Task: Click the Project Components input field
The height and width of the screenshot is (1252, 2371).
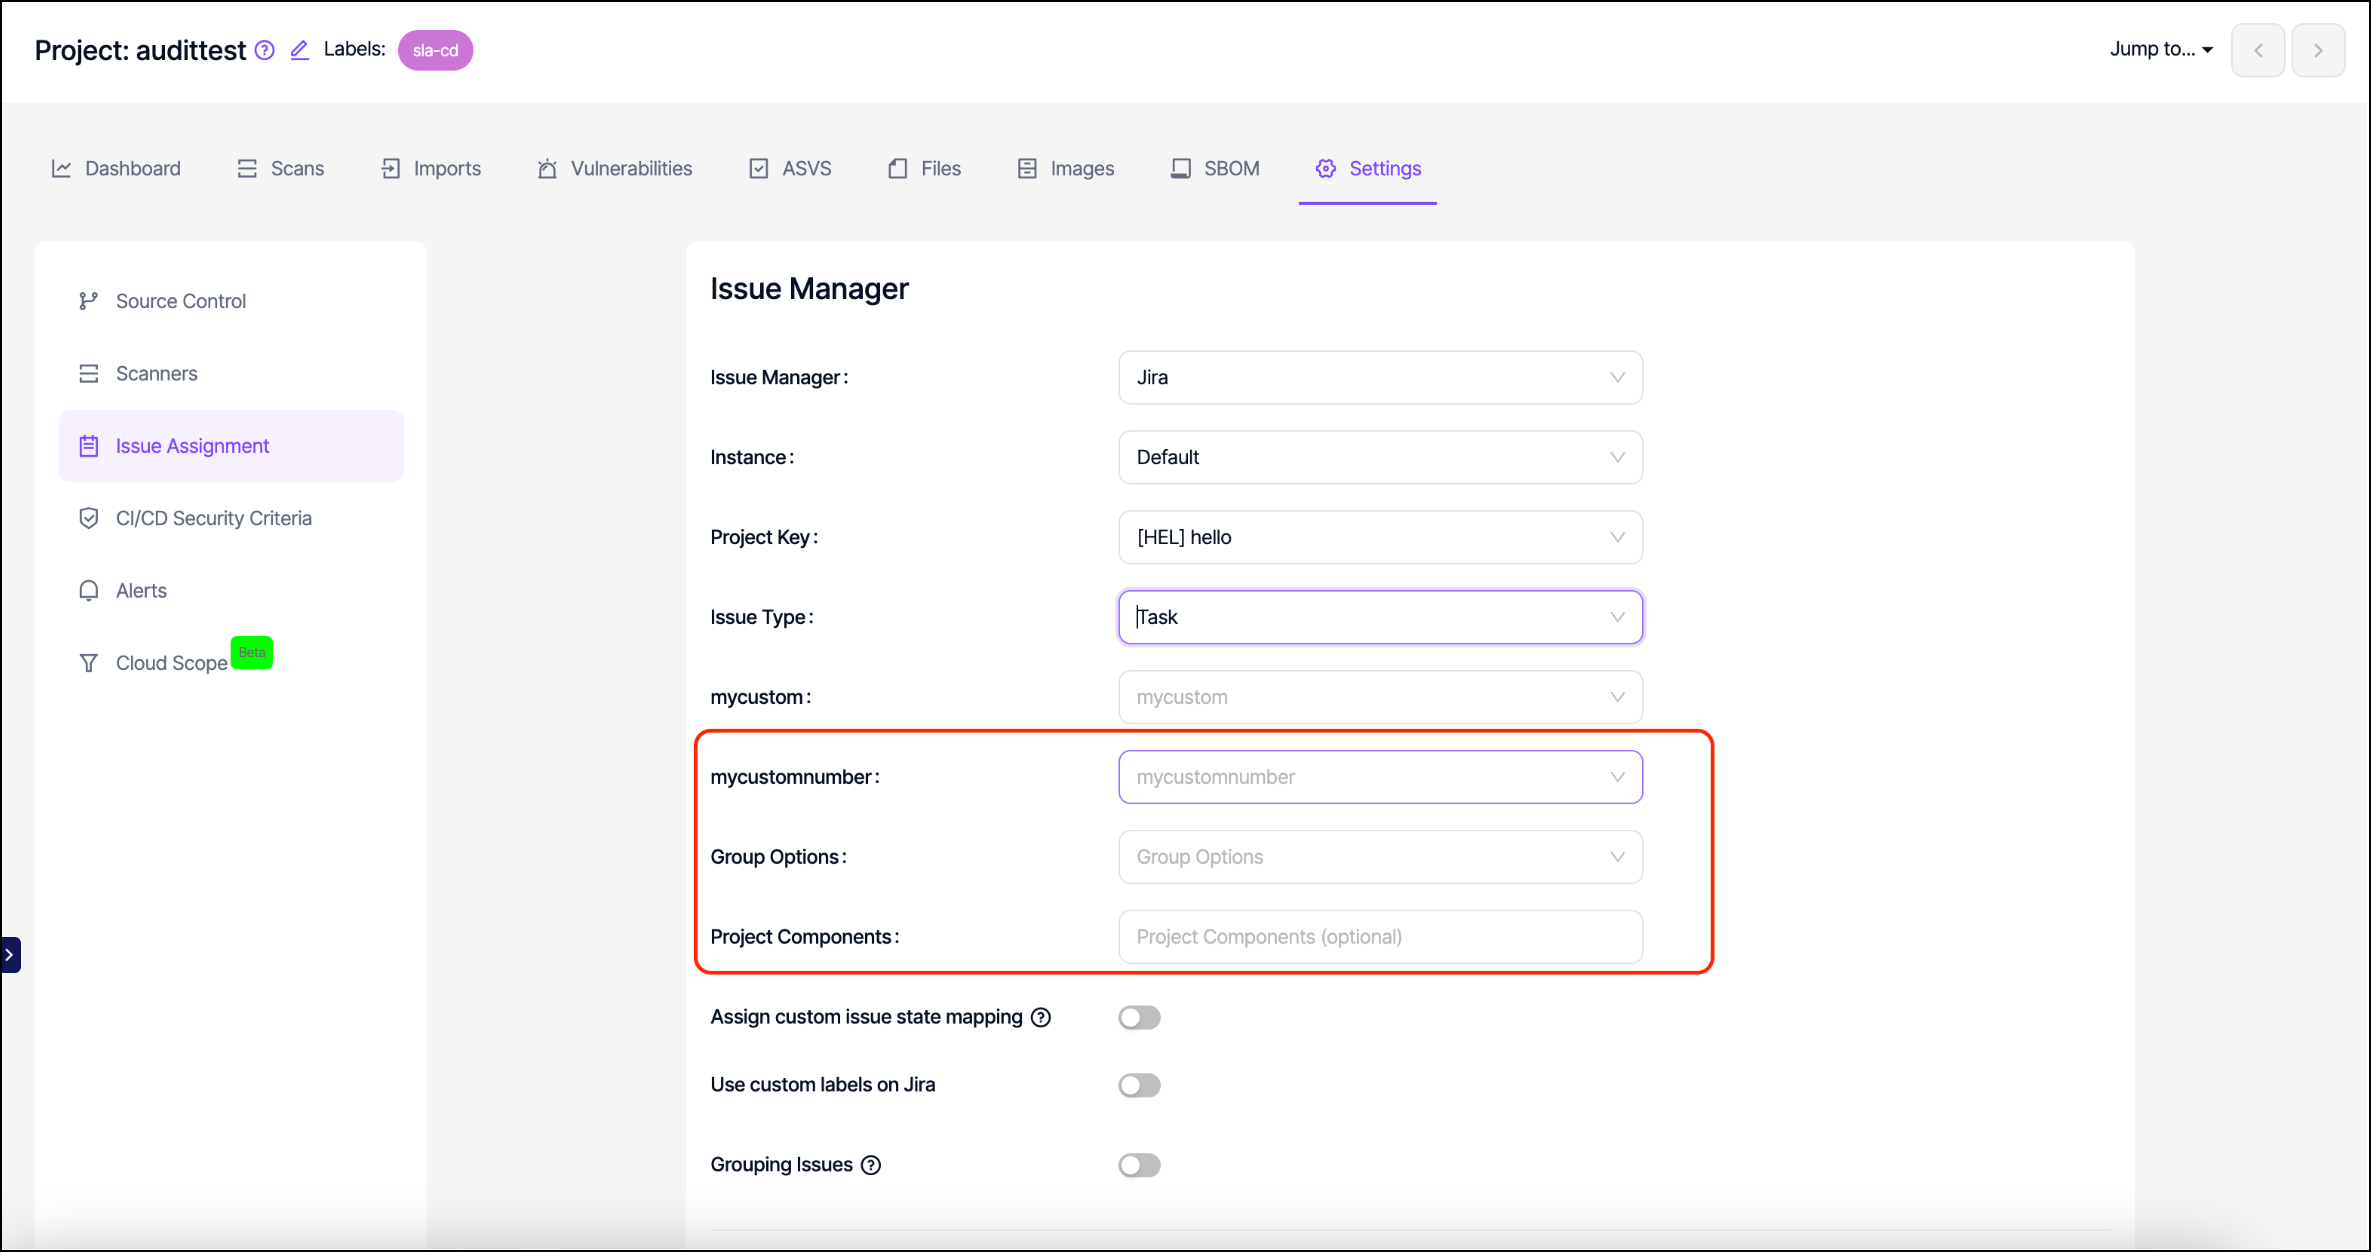Action: coord(1379,937)
